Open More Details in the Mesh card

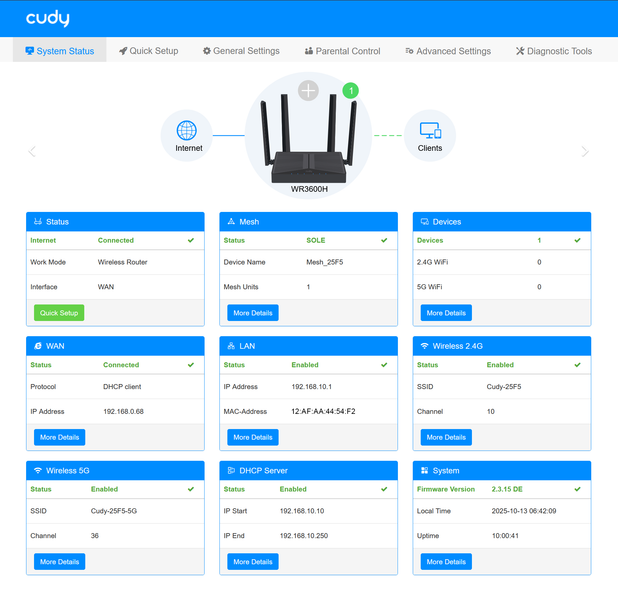pyautogui.click(x=253, y=313)
